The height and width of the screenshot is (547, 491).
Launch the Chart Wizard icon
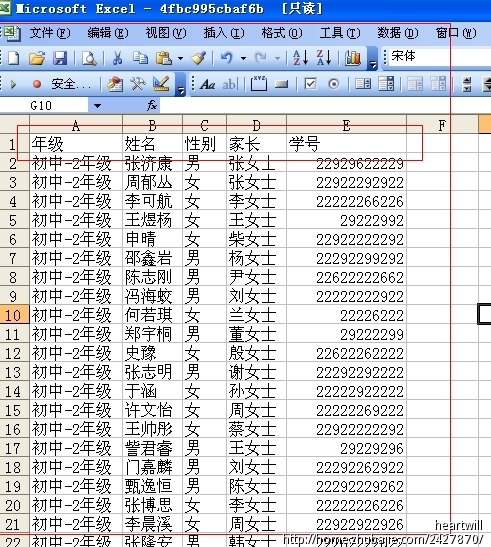point(352,58)
